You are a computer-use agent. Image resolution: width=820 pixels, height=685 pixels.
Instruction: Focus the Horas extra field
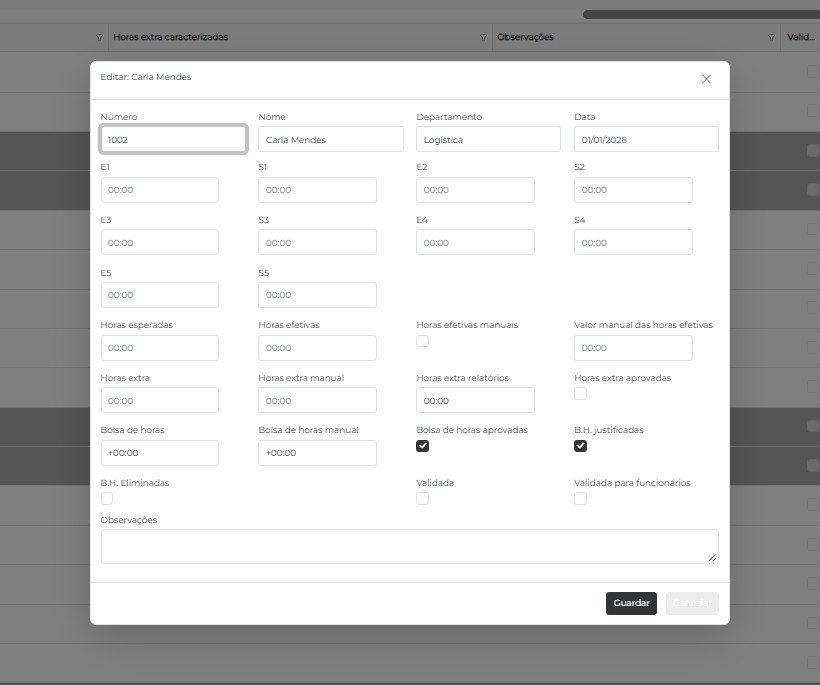[x=160, y=400]
